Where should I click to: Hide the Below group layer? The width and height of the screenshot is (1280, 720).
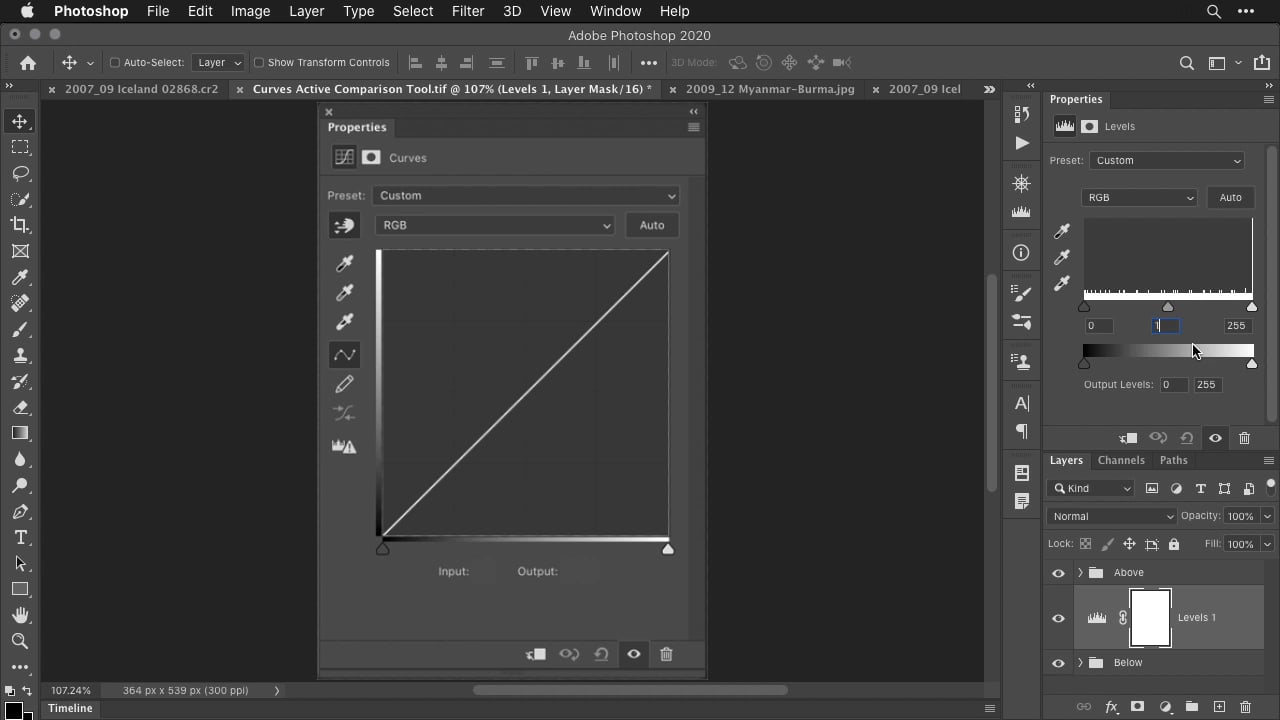coord(1058,663)
